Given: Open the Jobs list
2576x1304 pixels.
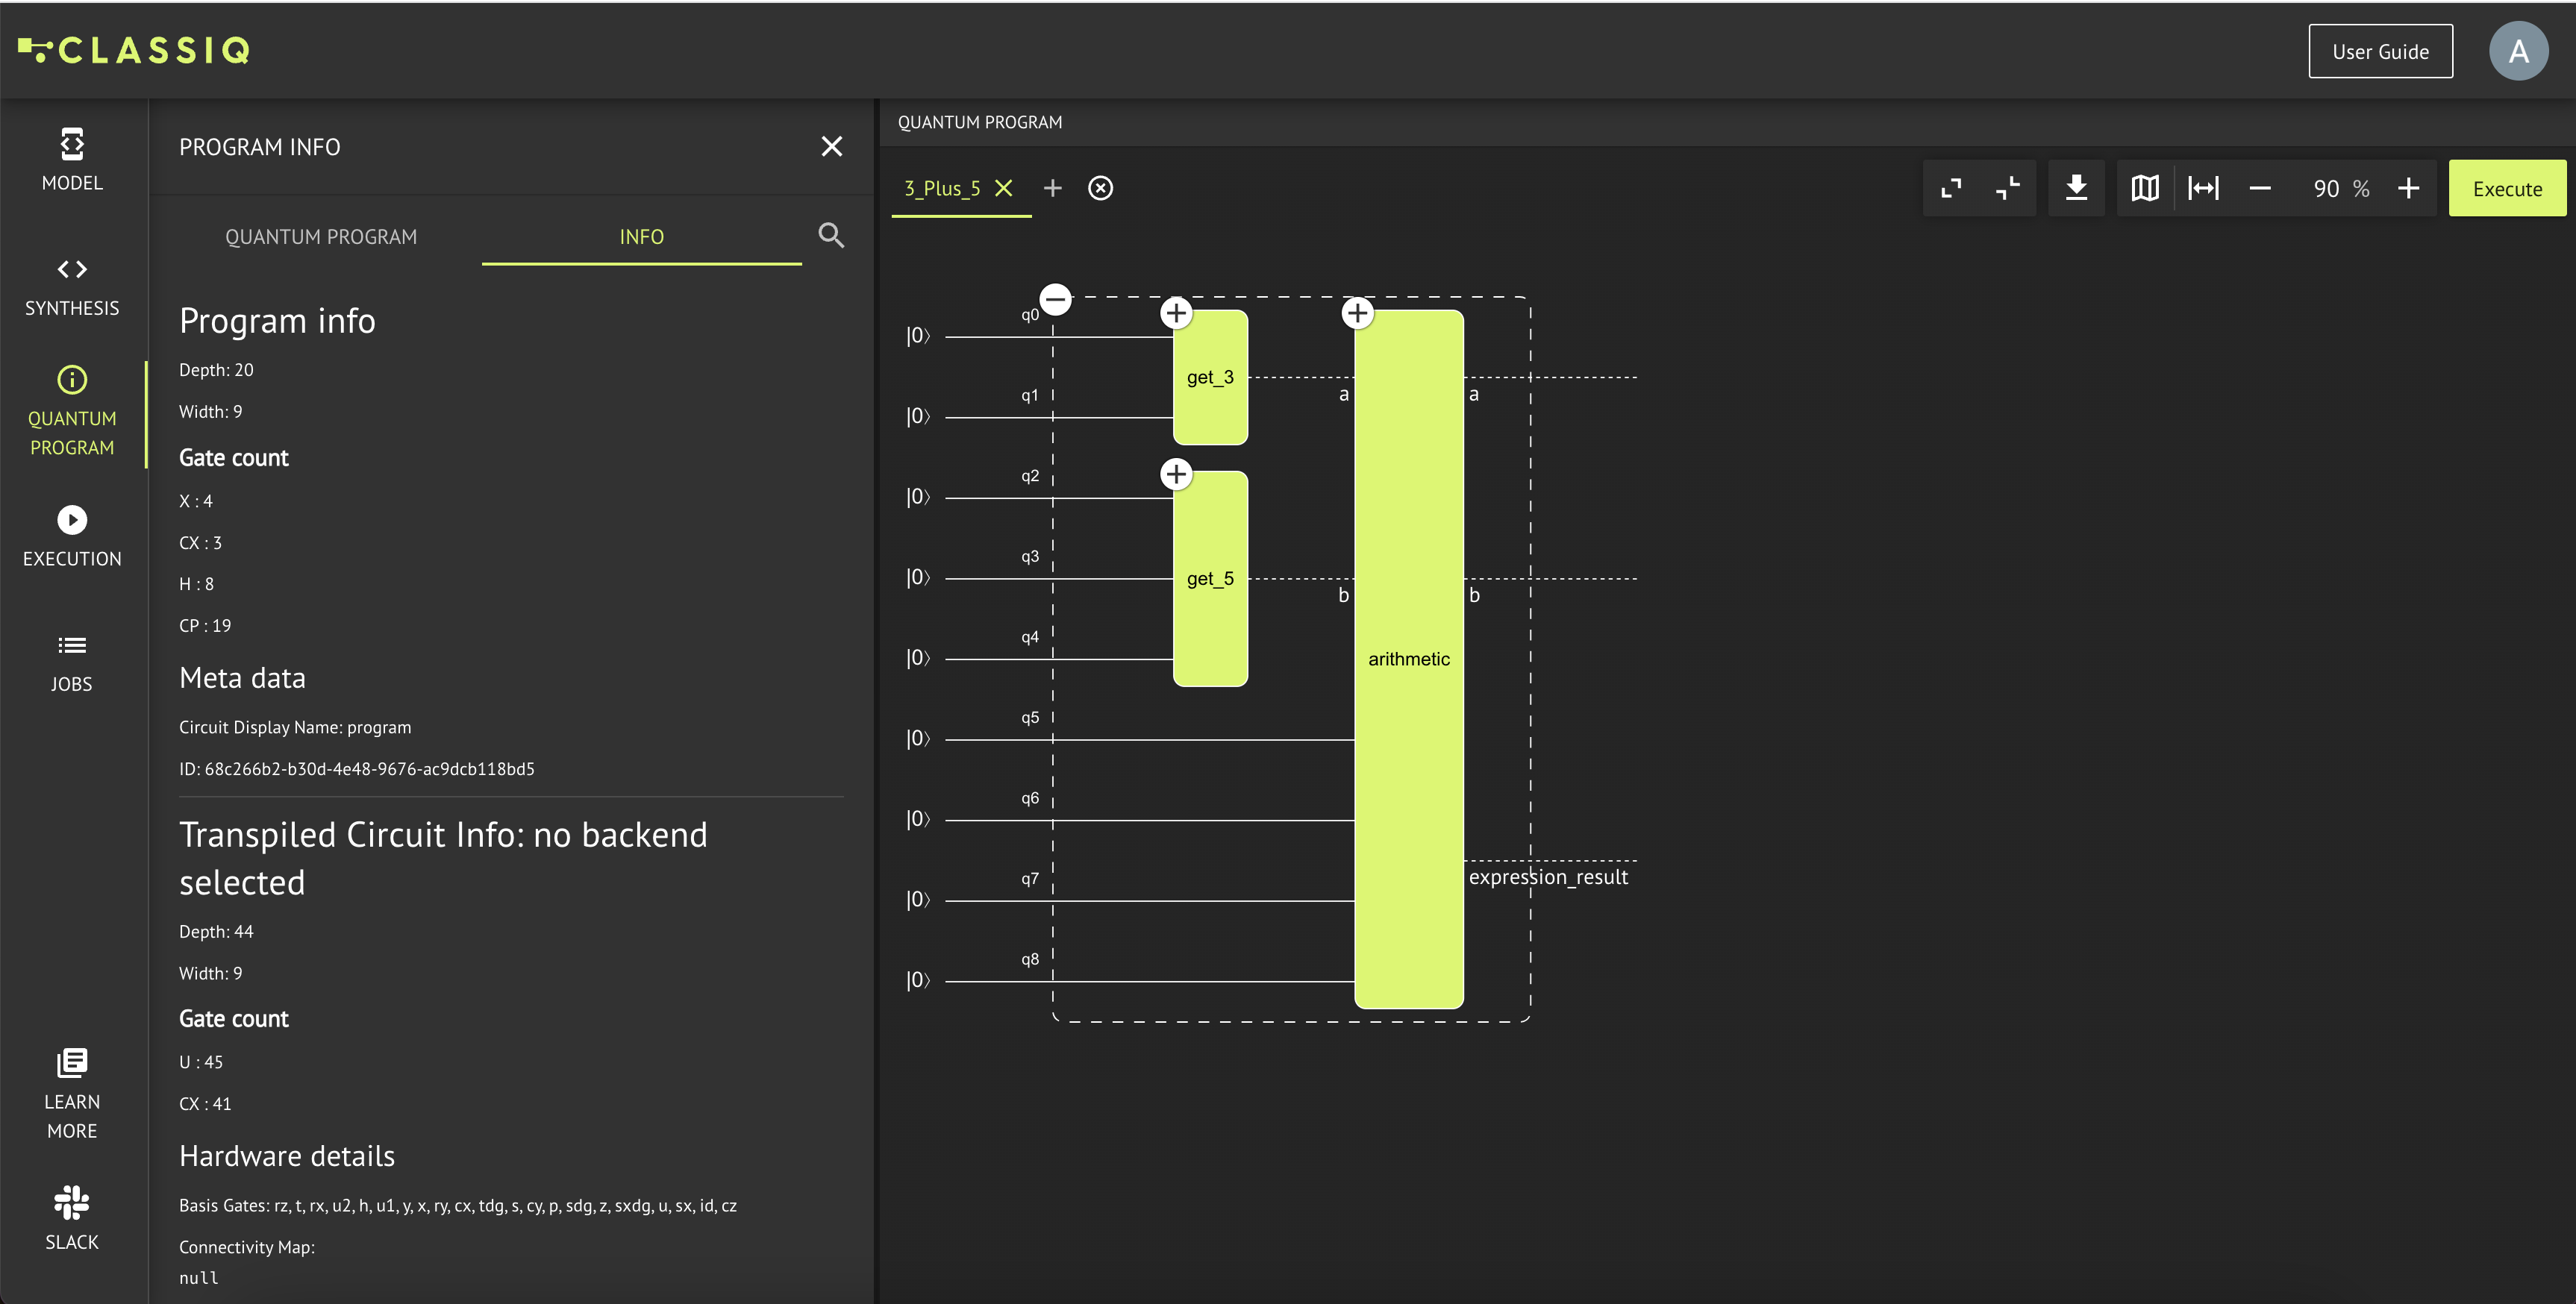Looking at the screenshot, I should [72, 661].
